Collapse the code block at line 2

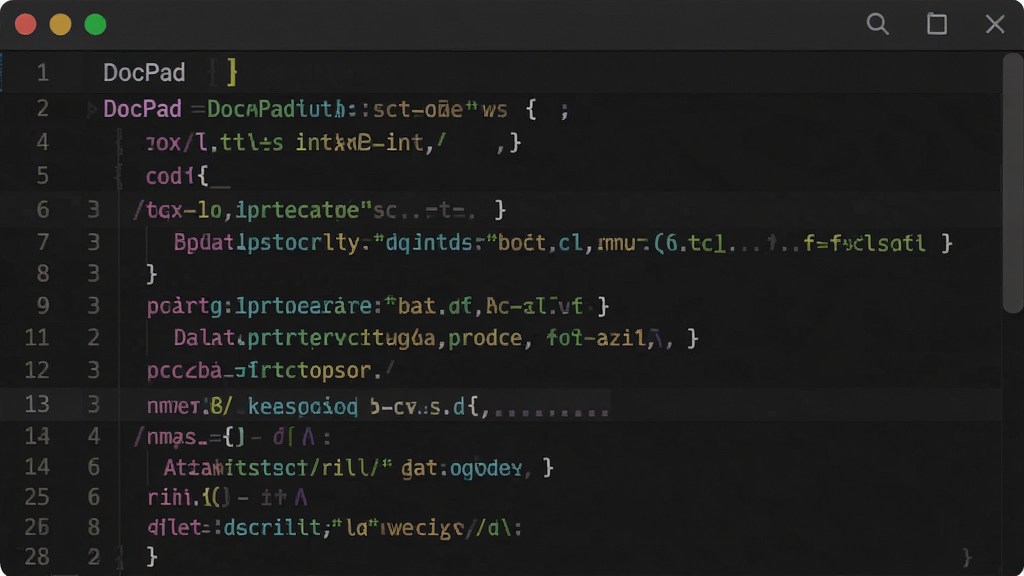click(91, 109)
